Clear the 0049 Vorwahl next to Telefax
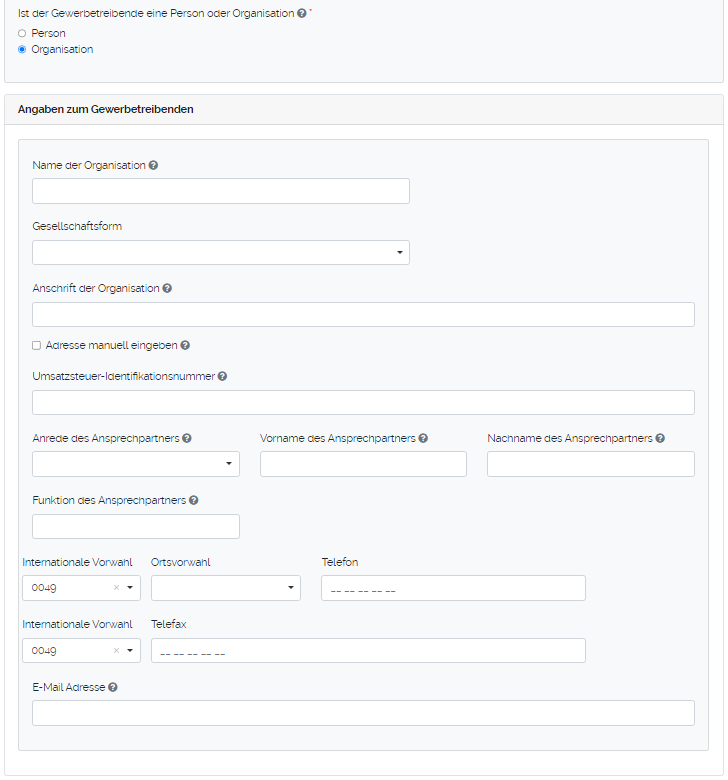 coord(116,650)
